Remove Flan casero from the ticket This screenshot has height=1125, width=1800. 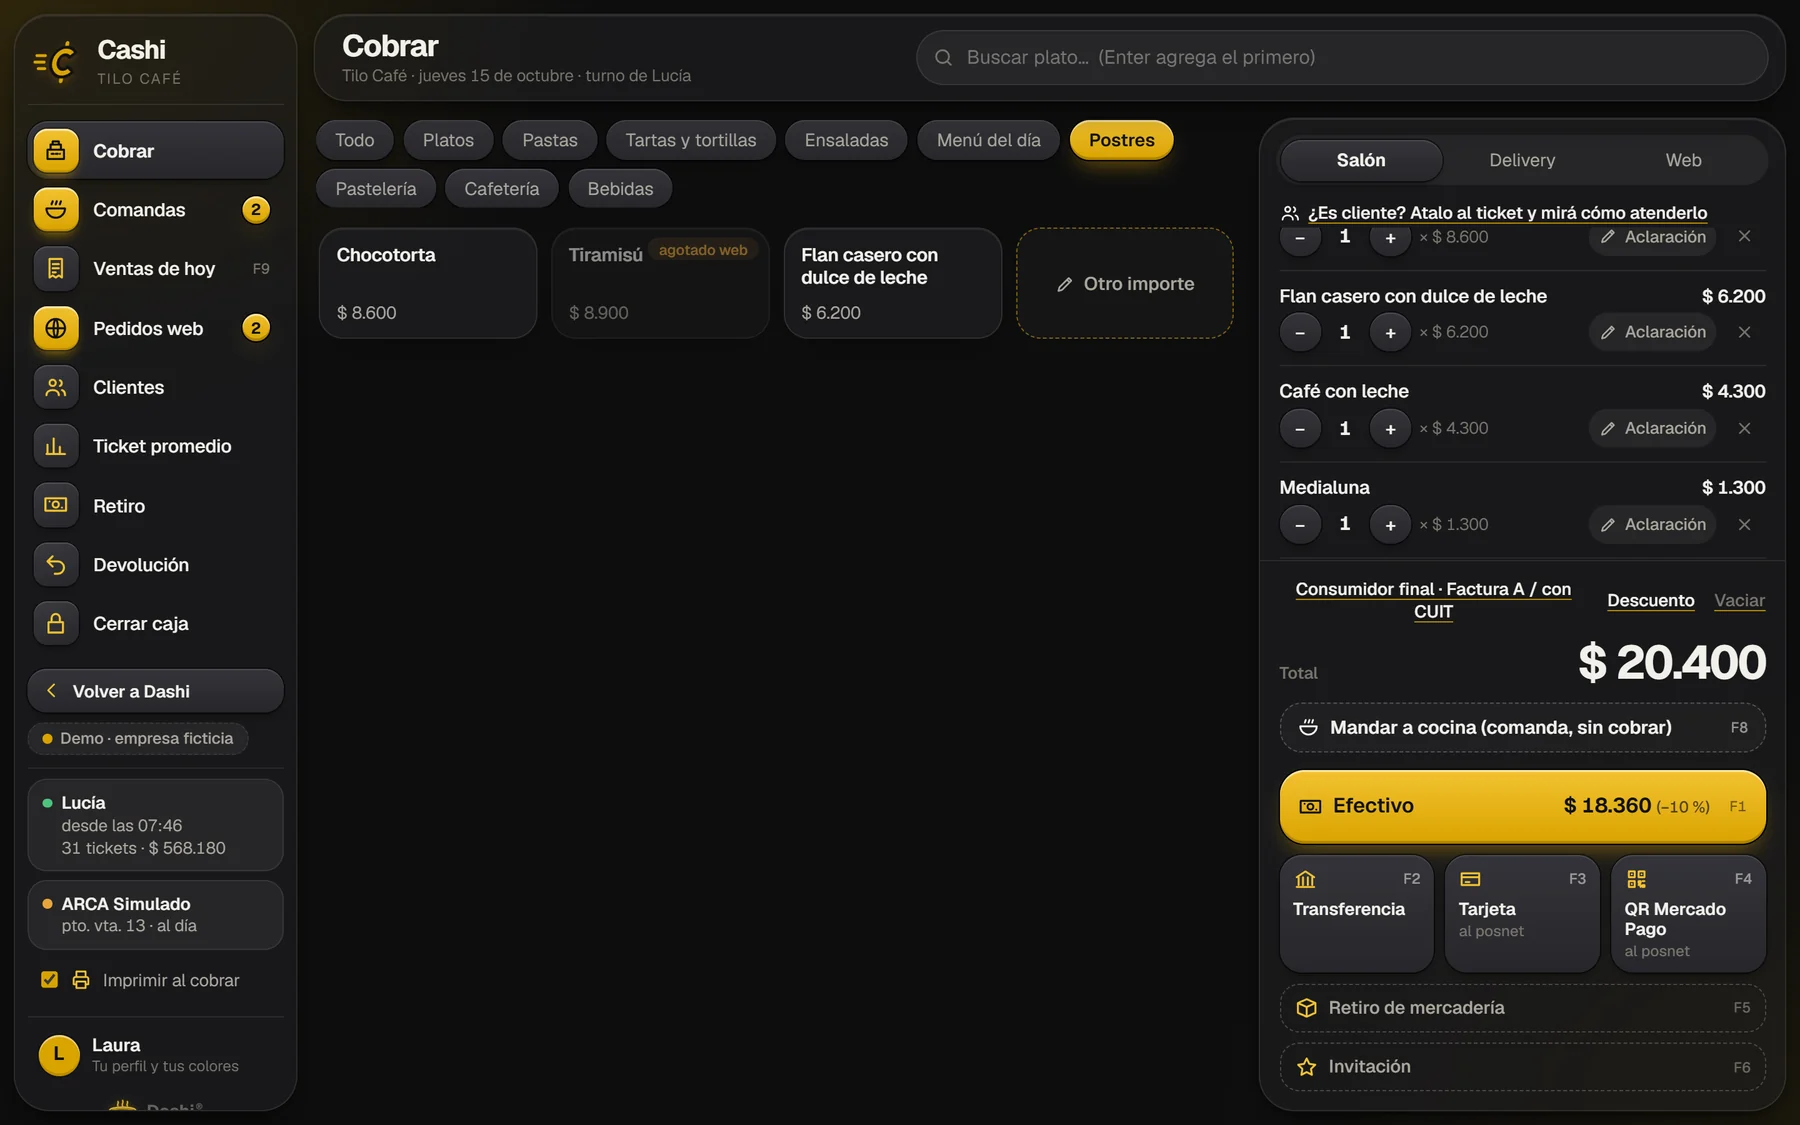click(x=1744, y=332)
